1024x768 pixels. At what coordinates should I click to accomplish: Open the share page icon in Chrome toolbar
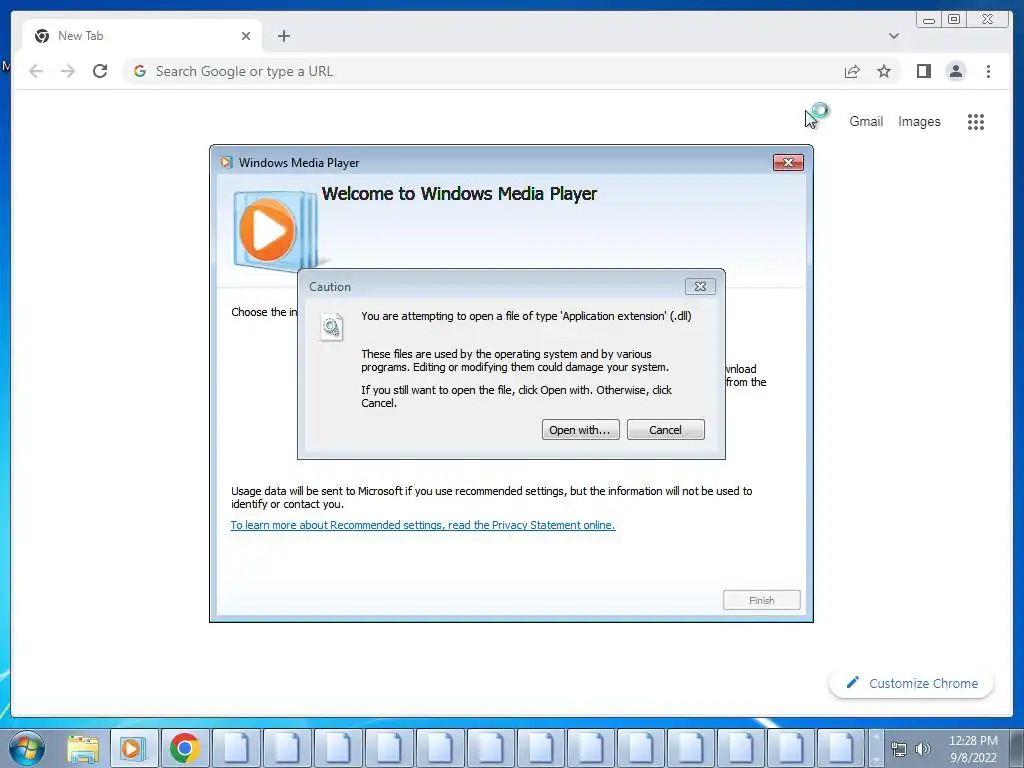pyautogui.click(x=852, y=71)
